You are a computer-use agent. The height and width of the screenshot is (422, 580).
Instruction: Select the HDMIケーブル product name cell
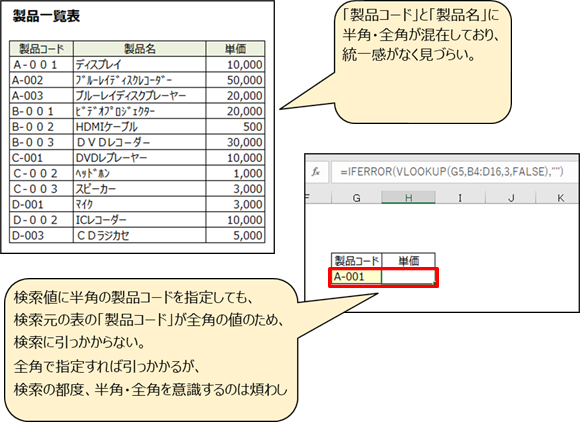coord(139,127)
